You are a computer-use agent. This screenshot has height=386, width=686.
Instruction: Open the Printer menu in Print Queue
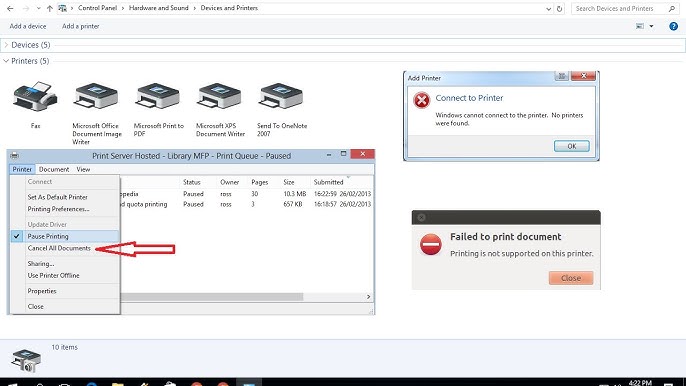coord(22,169)
